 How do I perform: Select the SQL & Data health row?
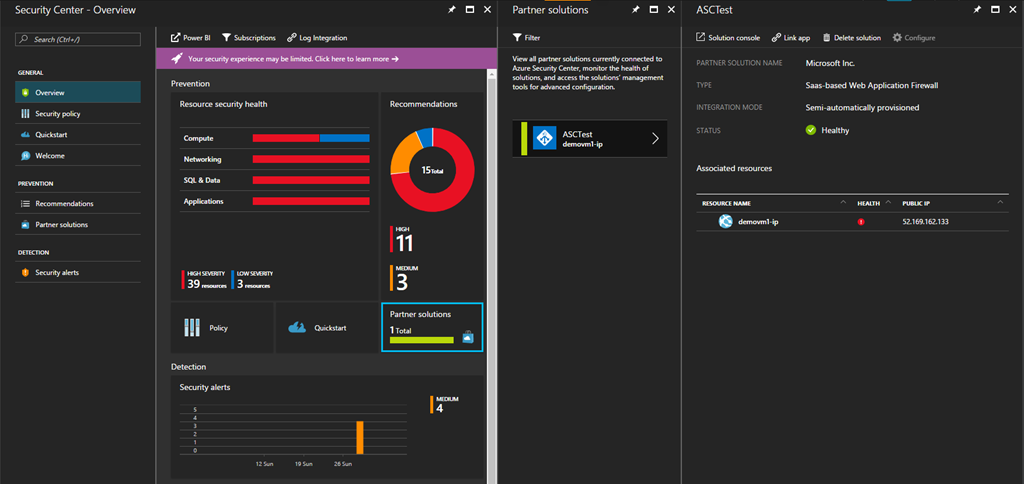(274, 180)
